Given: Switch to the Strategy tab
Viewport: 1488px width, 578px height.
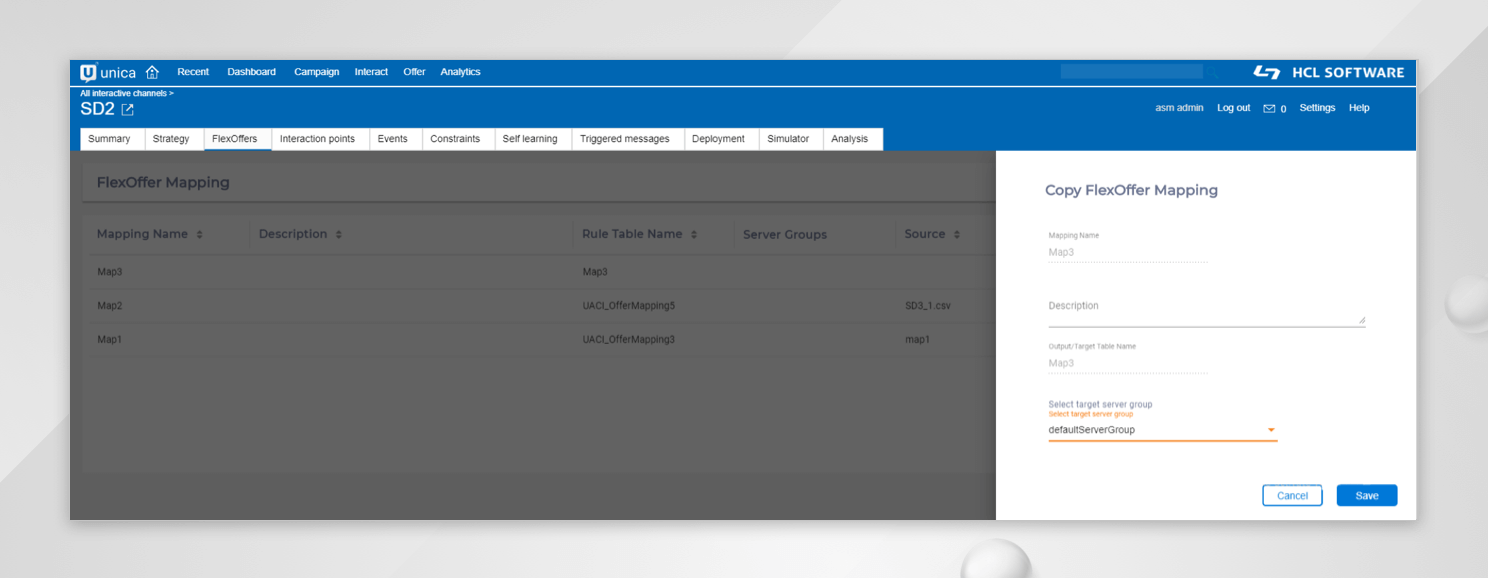Looking at the screenshot, I should [171, 139].
